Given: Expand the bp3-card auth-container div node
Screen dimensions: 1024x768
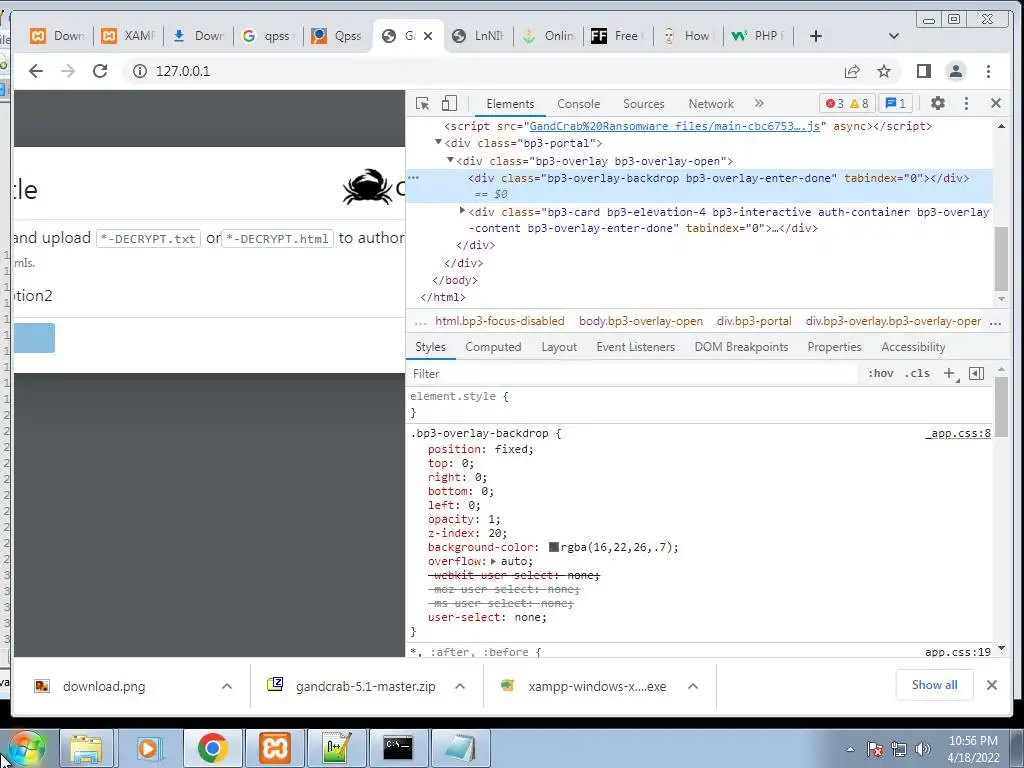Looking at the screenshot, I should click(462, 210).
